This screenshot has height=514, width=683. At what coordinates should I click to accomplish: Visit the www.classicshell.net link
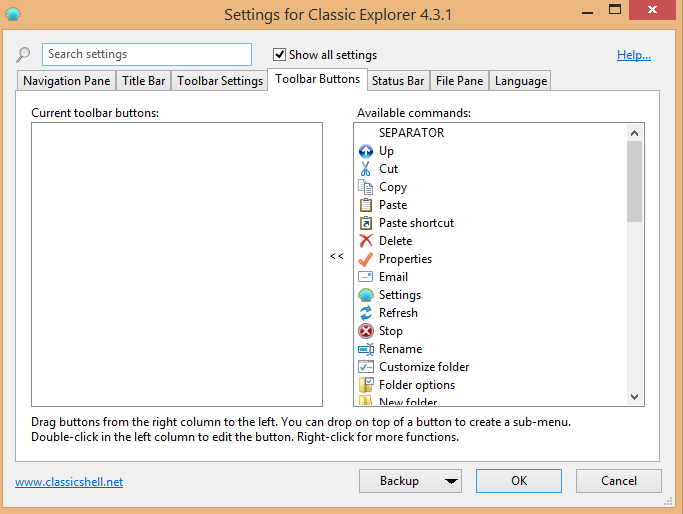click(69, 482)
